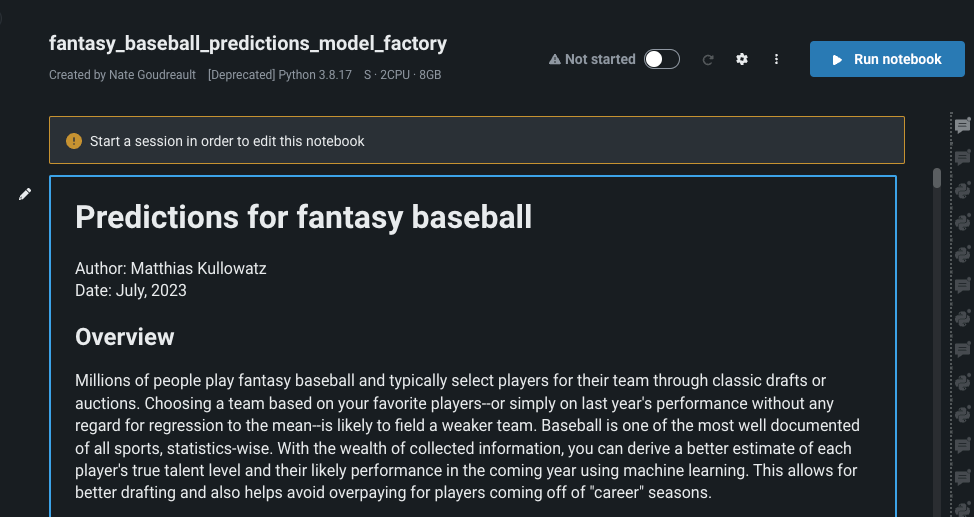The width and height of the screenshot is (974, 517).
Task: Click the "Predictions for fantasy baseball" heading
Action: (x=304, y=217)
